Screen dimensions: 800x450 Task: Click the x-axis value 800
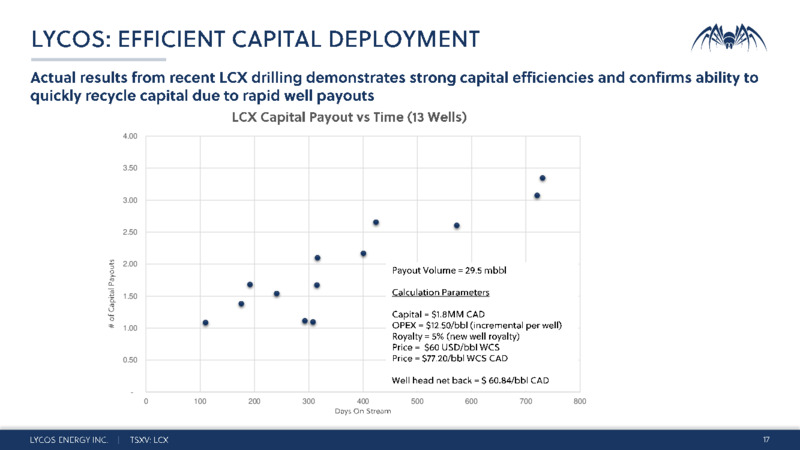(x=580, y=401)
